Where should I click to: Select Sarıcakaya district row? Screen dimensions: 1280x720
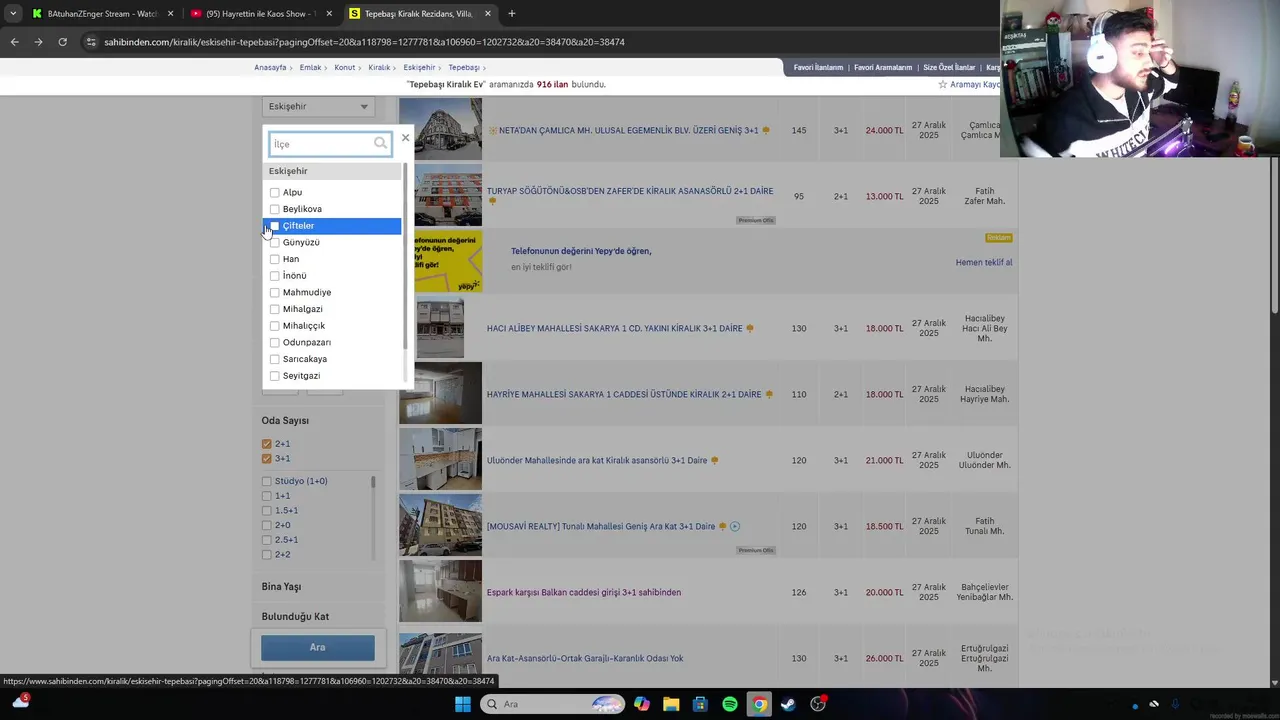tap(332, 359)
